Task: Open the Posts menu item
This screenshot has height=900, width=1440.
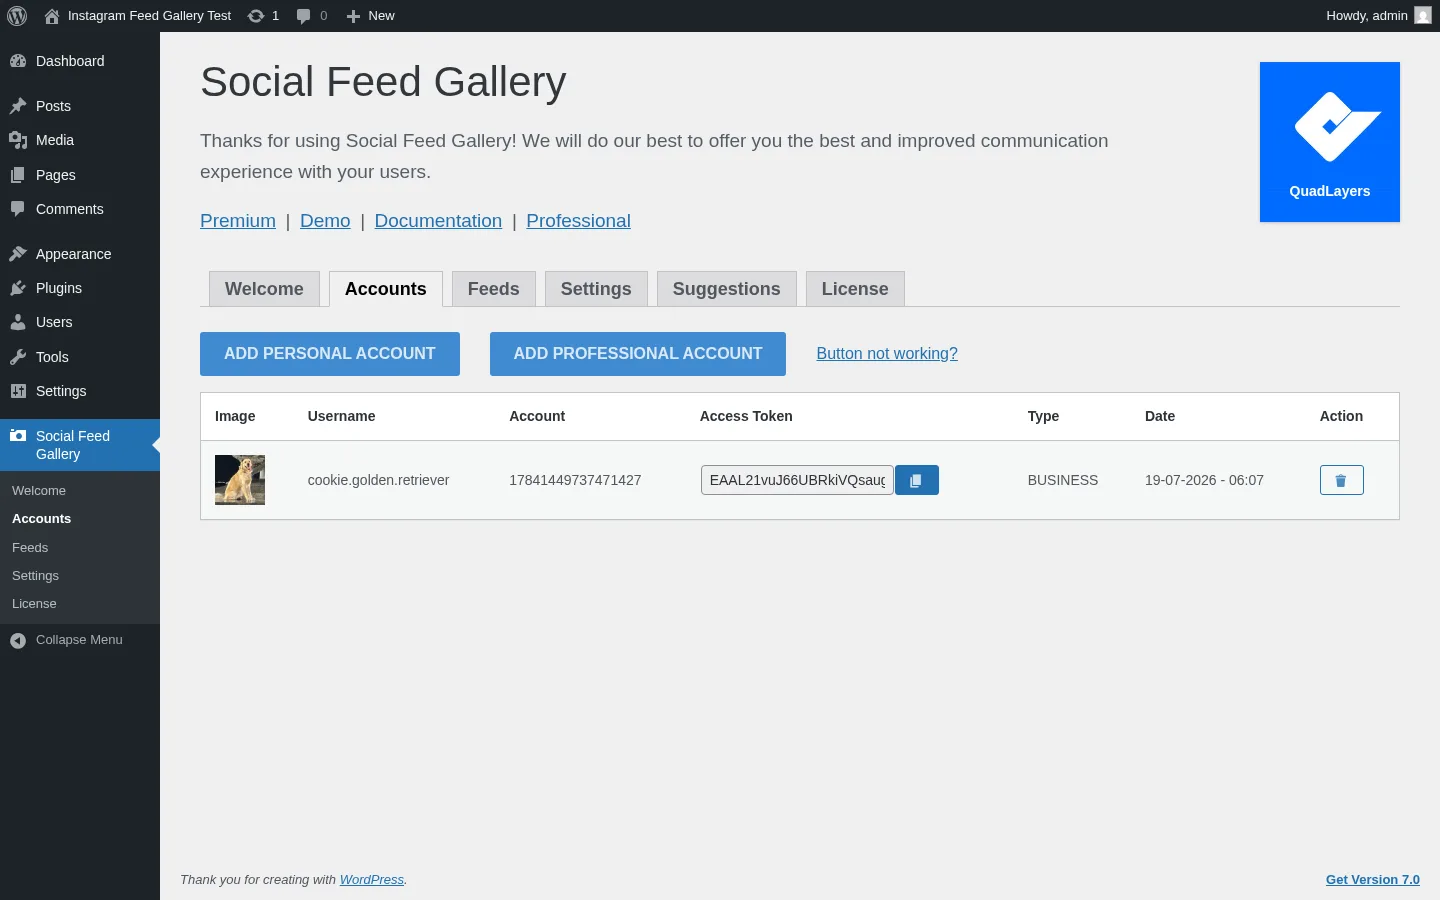Action: [x=80, y=106]
